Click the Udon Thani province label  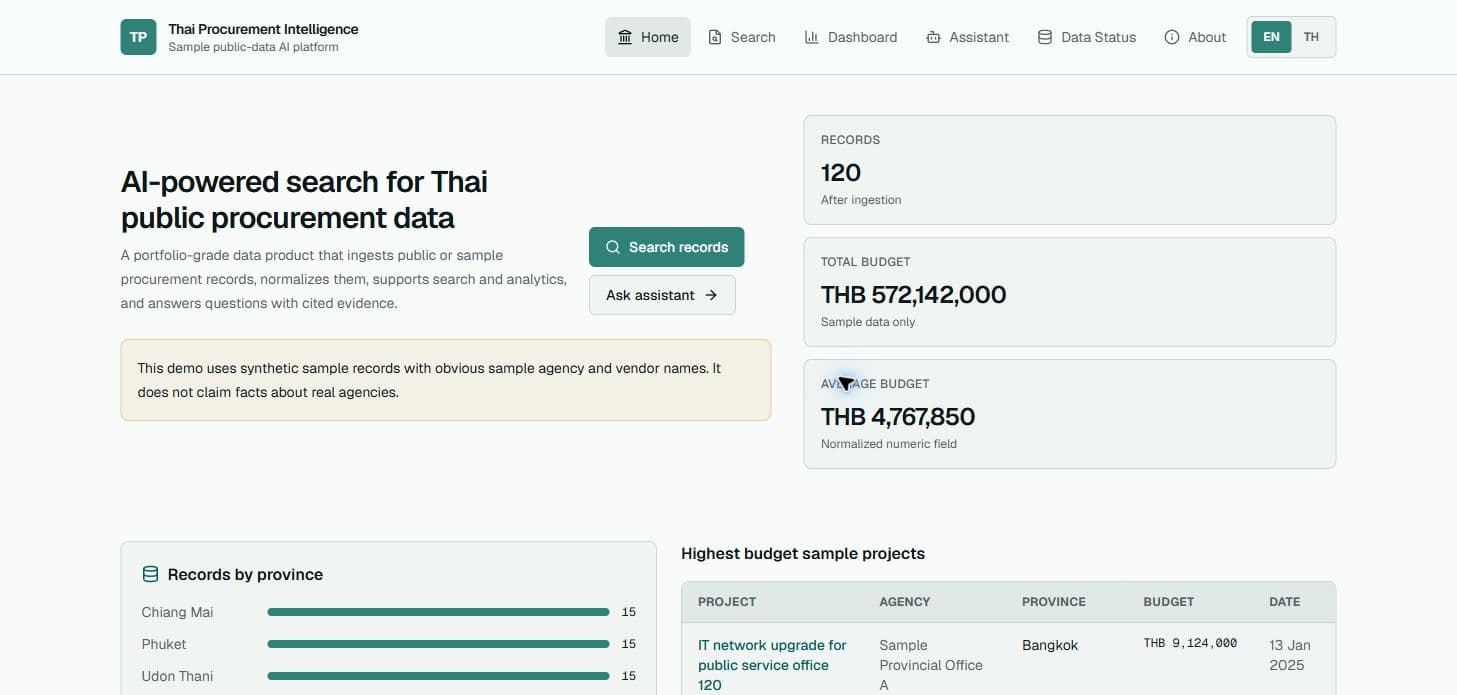(x=177, y=676)
